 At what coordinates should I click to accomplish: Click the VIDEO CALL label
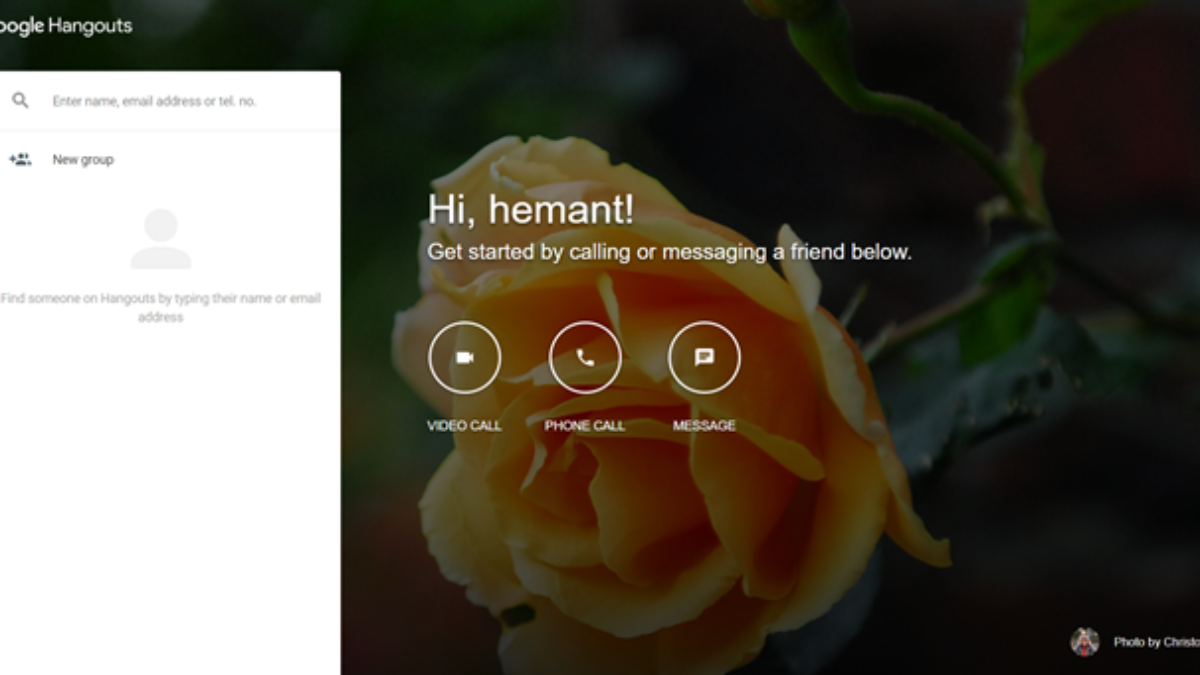pos(465,426)
